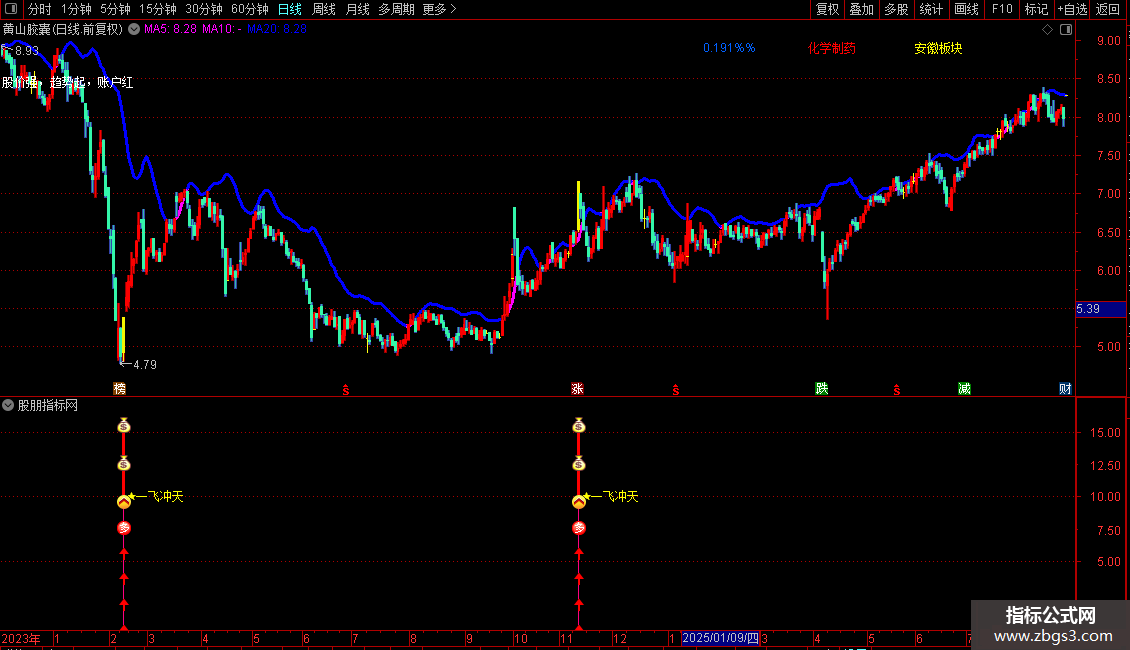This screenshot has height=650, width=1130.
Task: Click the MA20: 8.28 legend
Action: (277, 29)
